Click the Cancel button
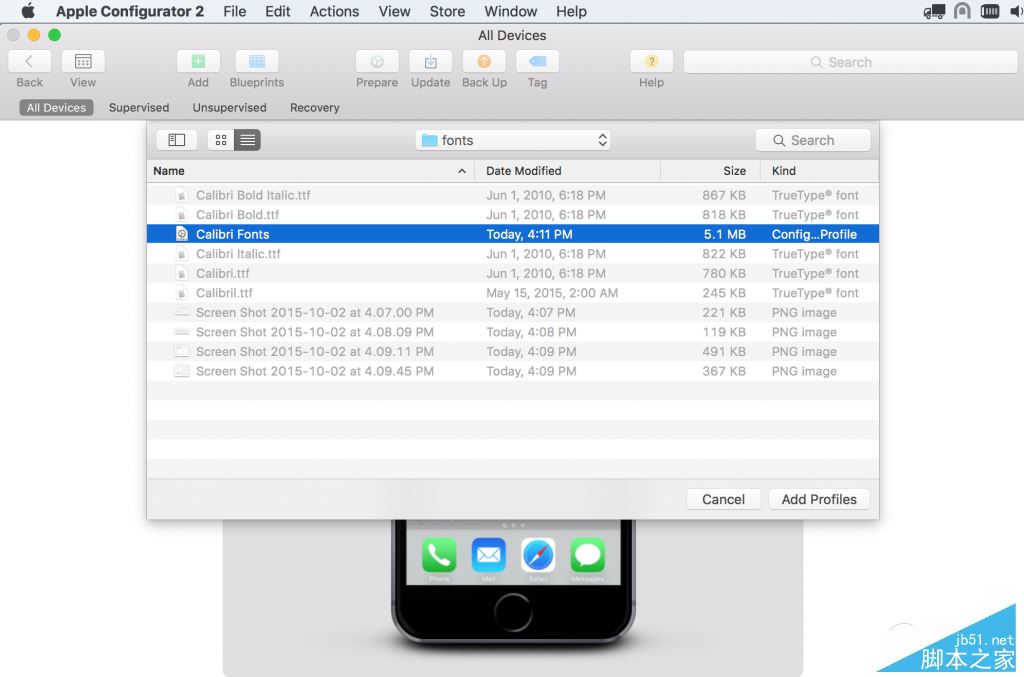This screenshot has height=677, width=1024. pos(723,499)
